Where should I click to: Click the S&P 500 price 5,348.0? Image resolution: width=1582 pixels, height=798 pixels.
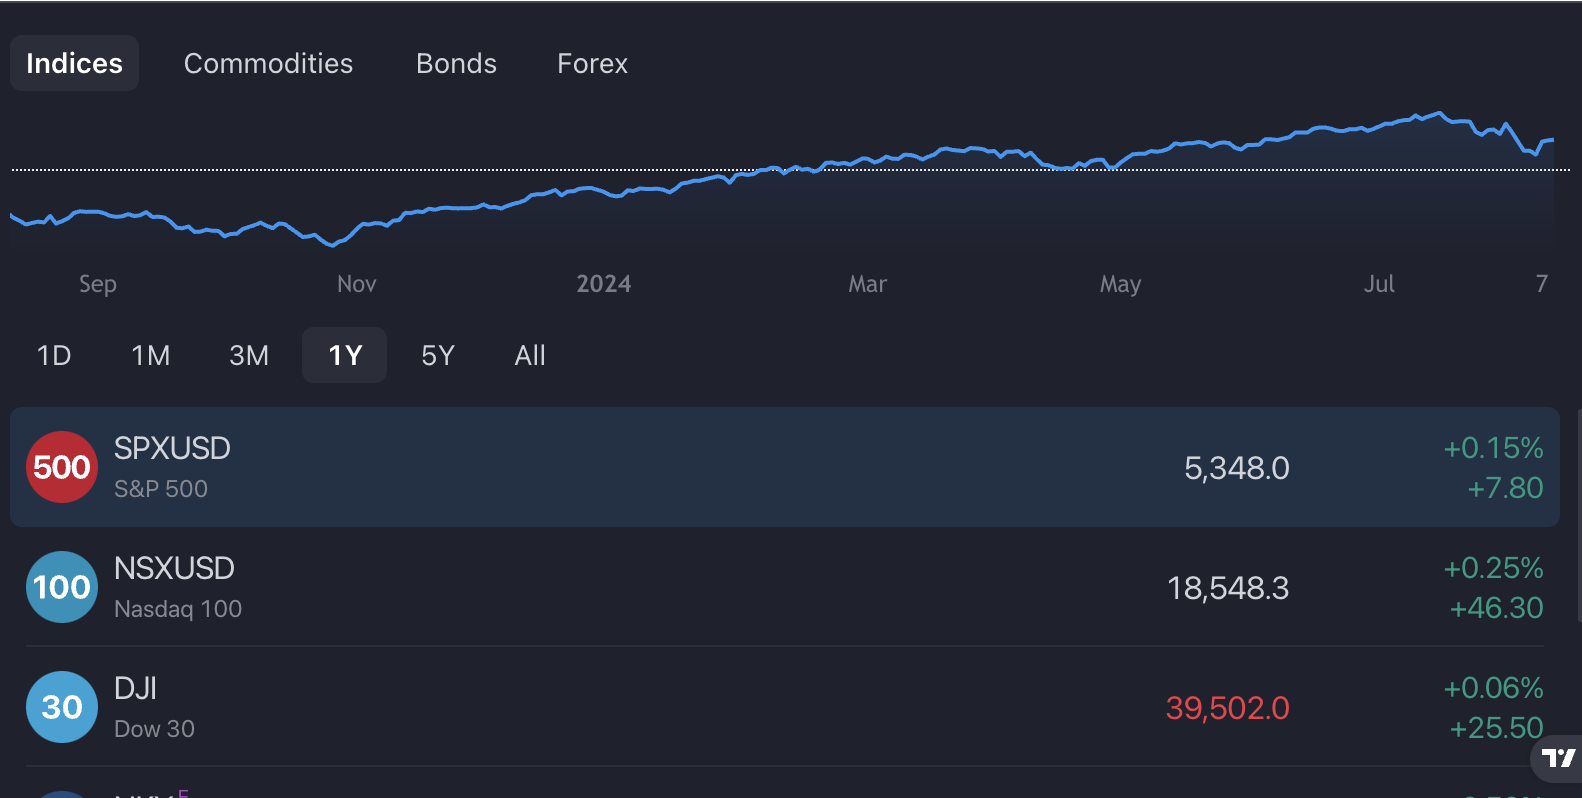tap(1237, 468)
